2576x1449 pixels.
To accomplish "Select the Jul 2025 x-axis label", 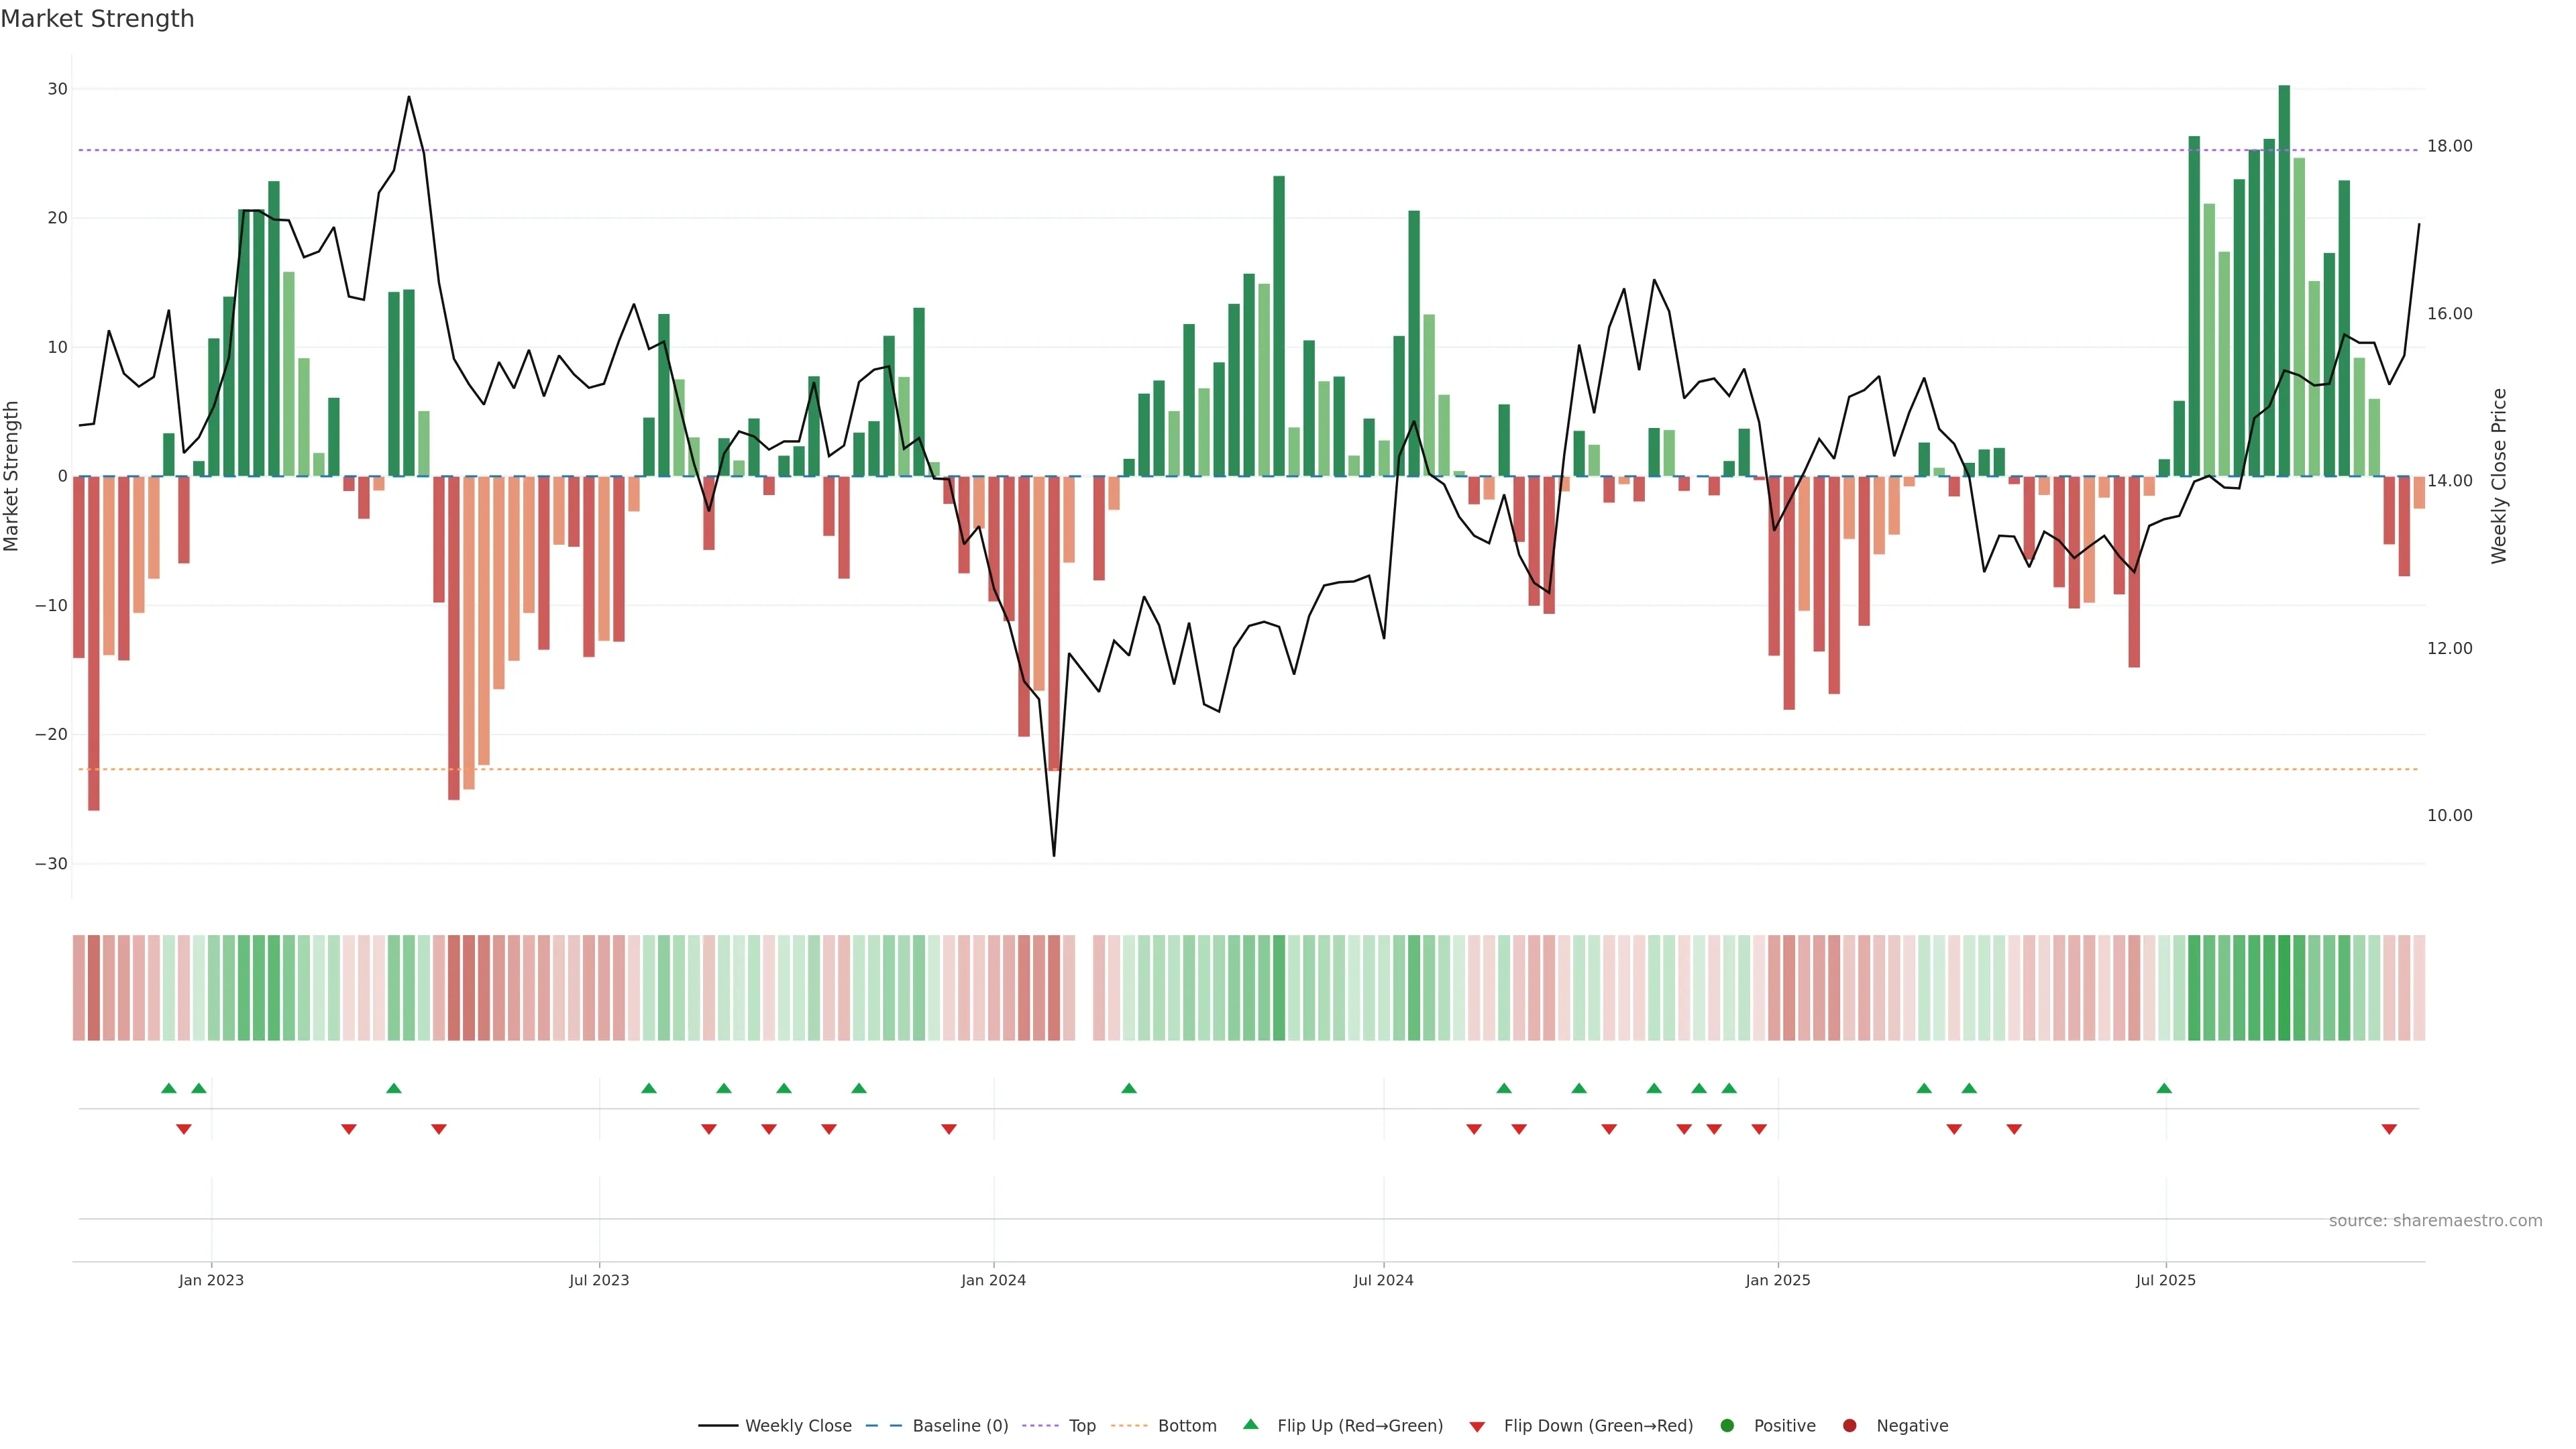I will [2165, 1280].
